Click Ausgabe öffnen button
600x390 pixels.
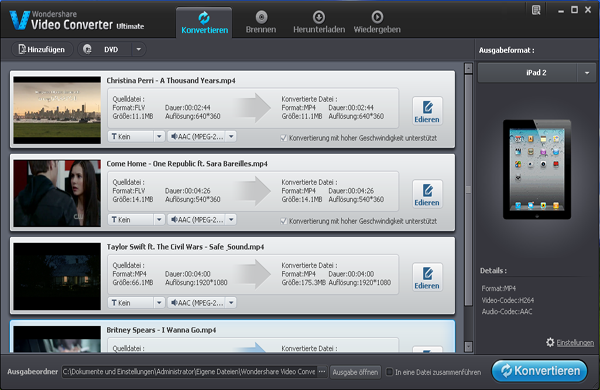pos(355,372)
